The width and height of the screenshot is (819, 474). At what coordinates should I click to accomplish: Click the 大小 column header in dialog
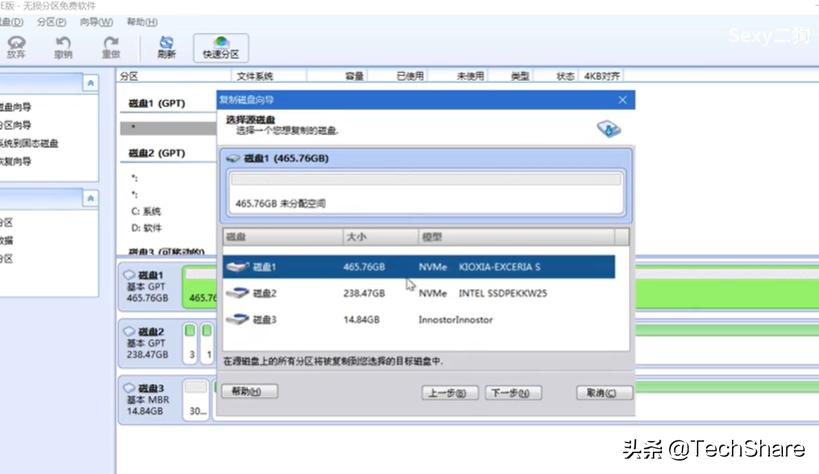coord(380,237)
